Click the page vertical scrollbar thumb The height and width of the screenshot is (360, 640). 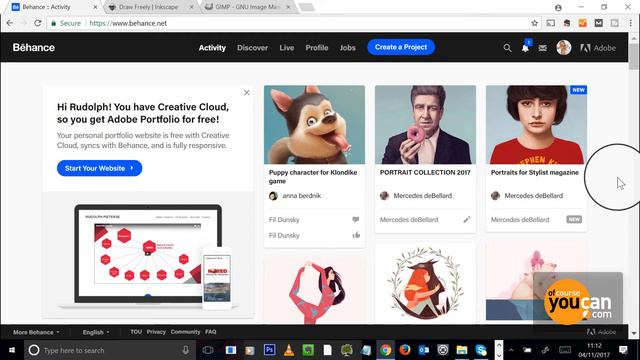[634, 56]
